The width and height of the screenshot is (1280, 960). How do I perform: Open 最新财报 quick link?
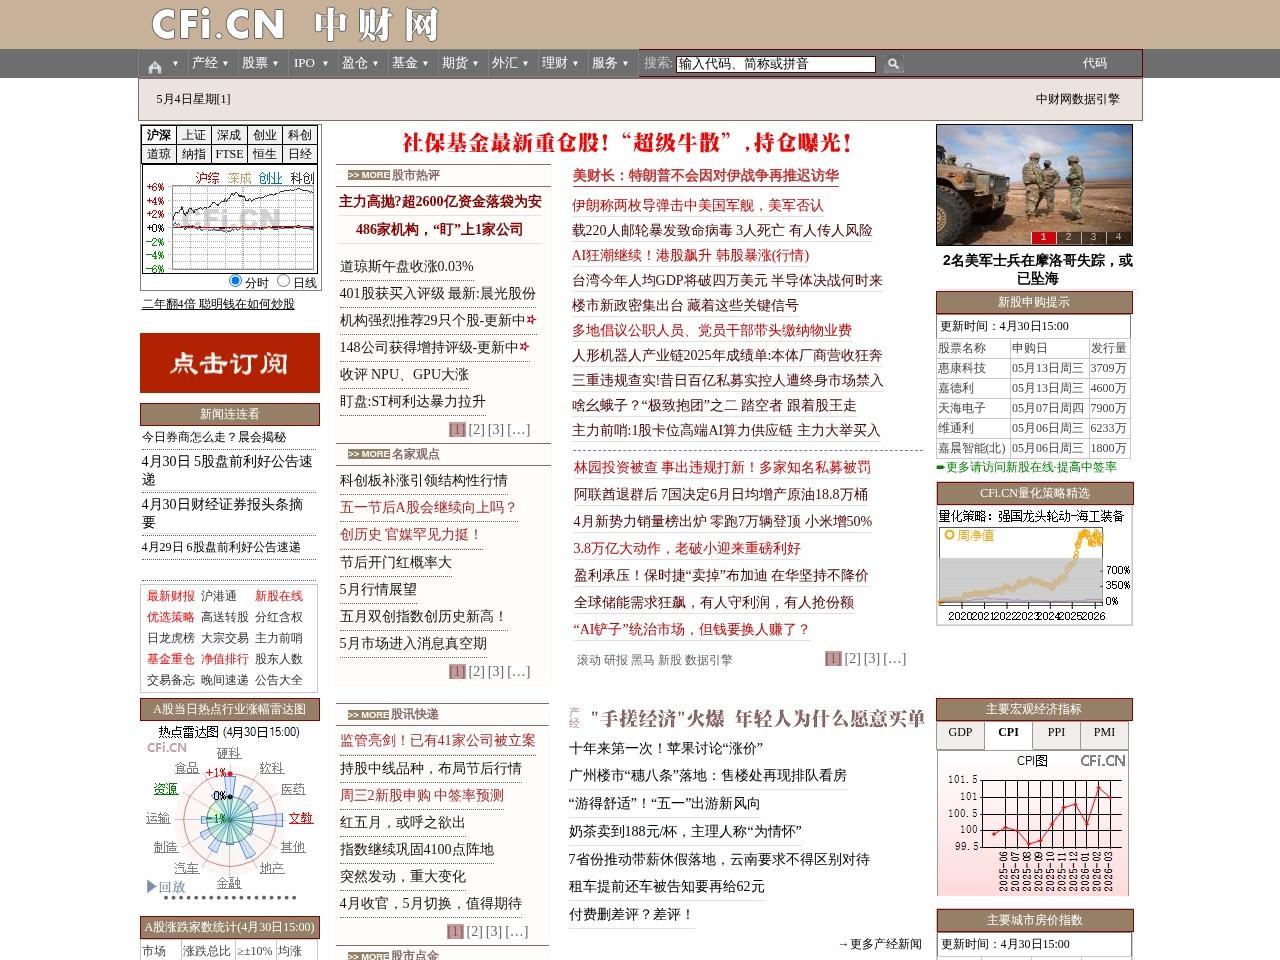[x=171, y=596]
